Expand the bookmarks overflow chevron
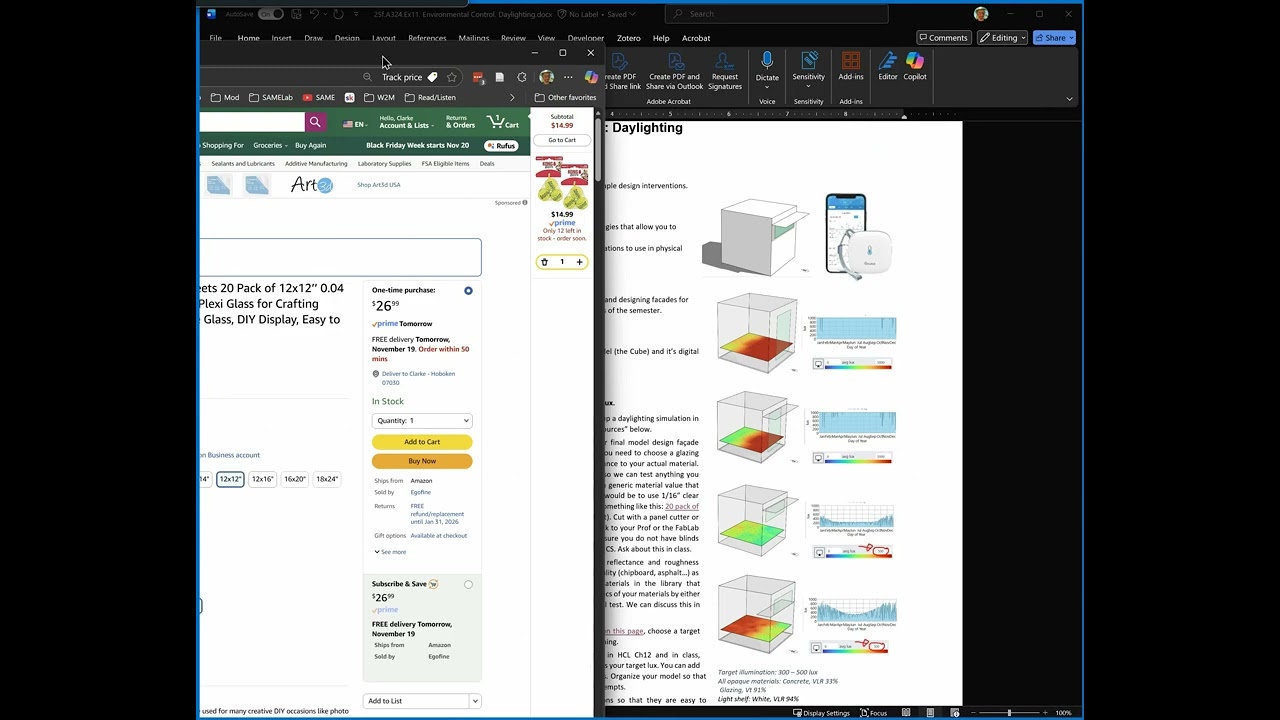1280x720 pixels. pos(512,98)
